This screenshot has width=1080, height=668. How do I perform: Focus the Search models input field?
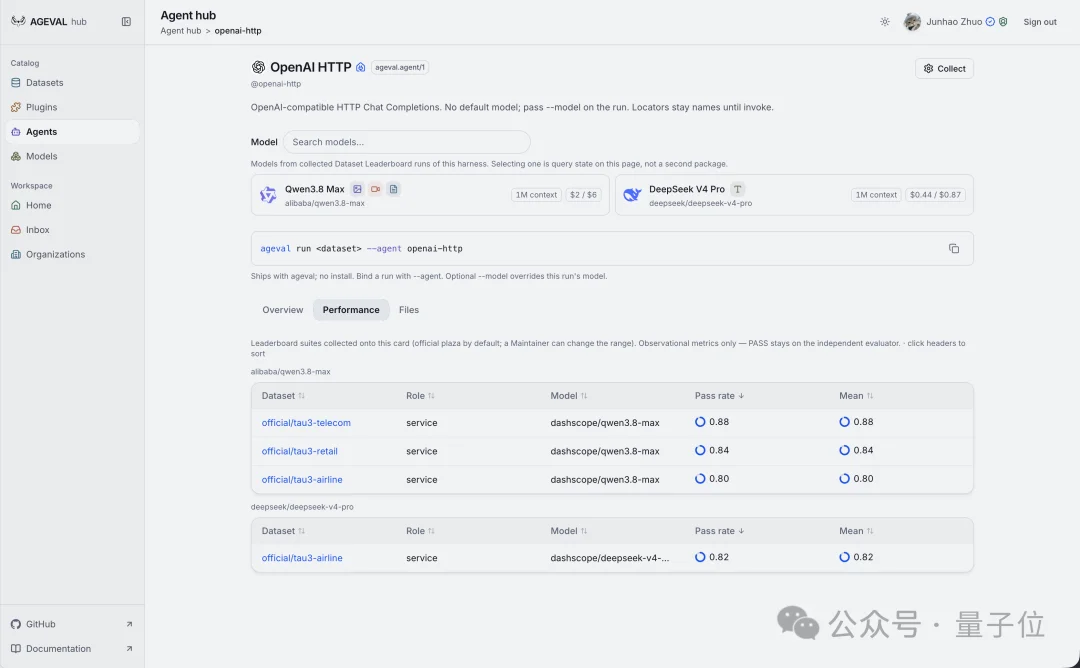(x=406, y=142)
